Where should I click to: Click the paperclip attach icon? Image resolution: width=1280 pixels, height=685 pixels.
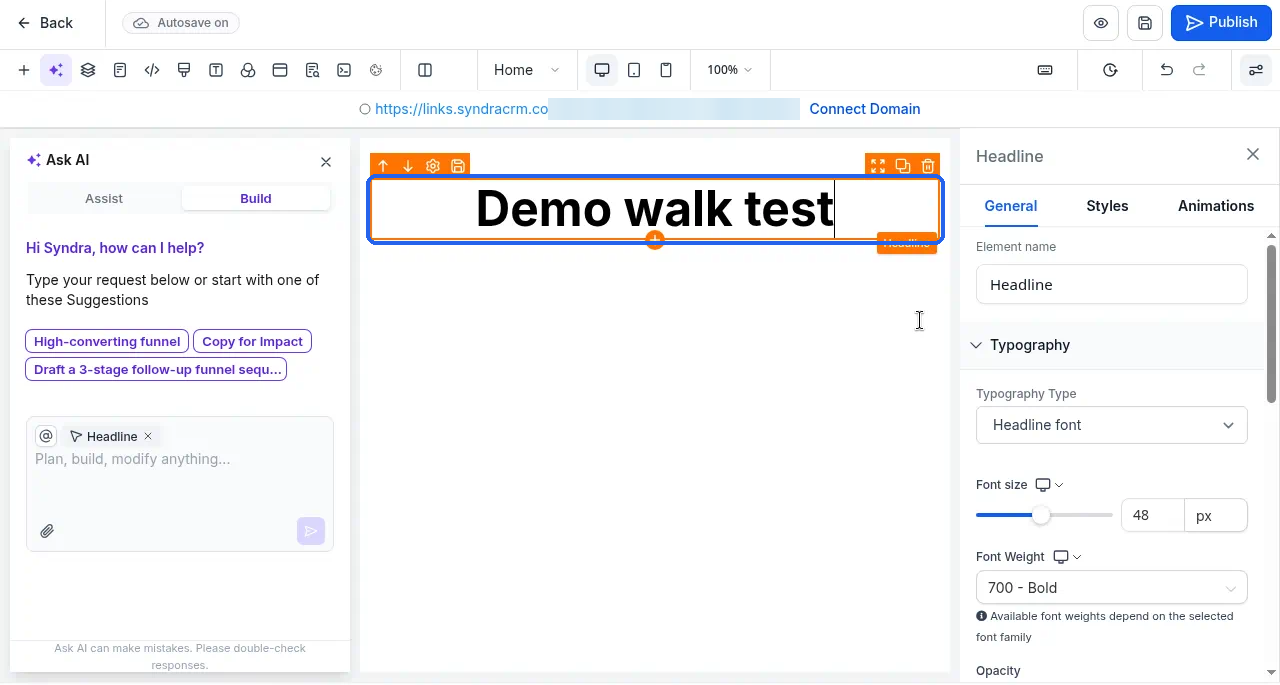47,531
